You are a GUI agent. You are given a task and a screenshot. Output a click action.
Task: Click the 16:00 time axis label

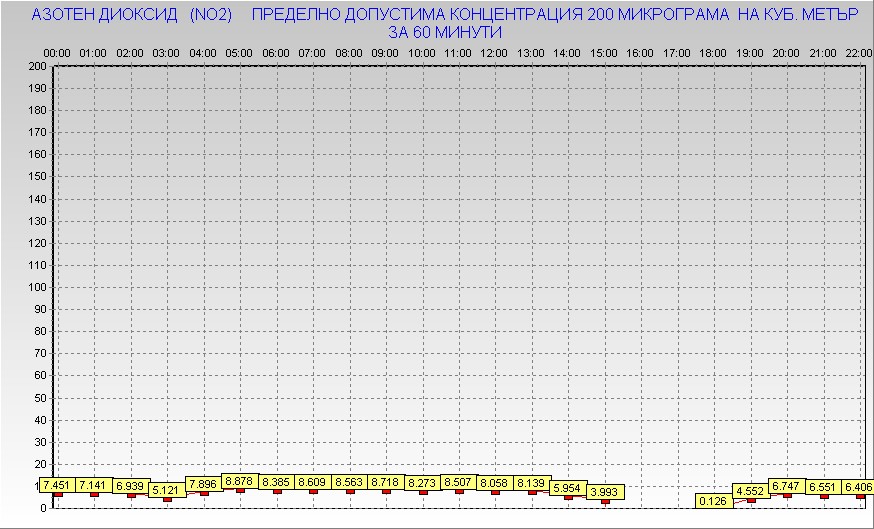click(640, 52)
